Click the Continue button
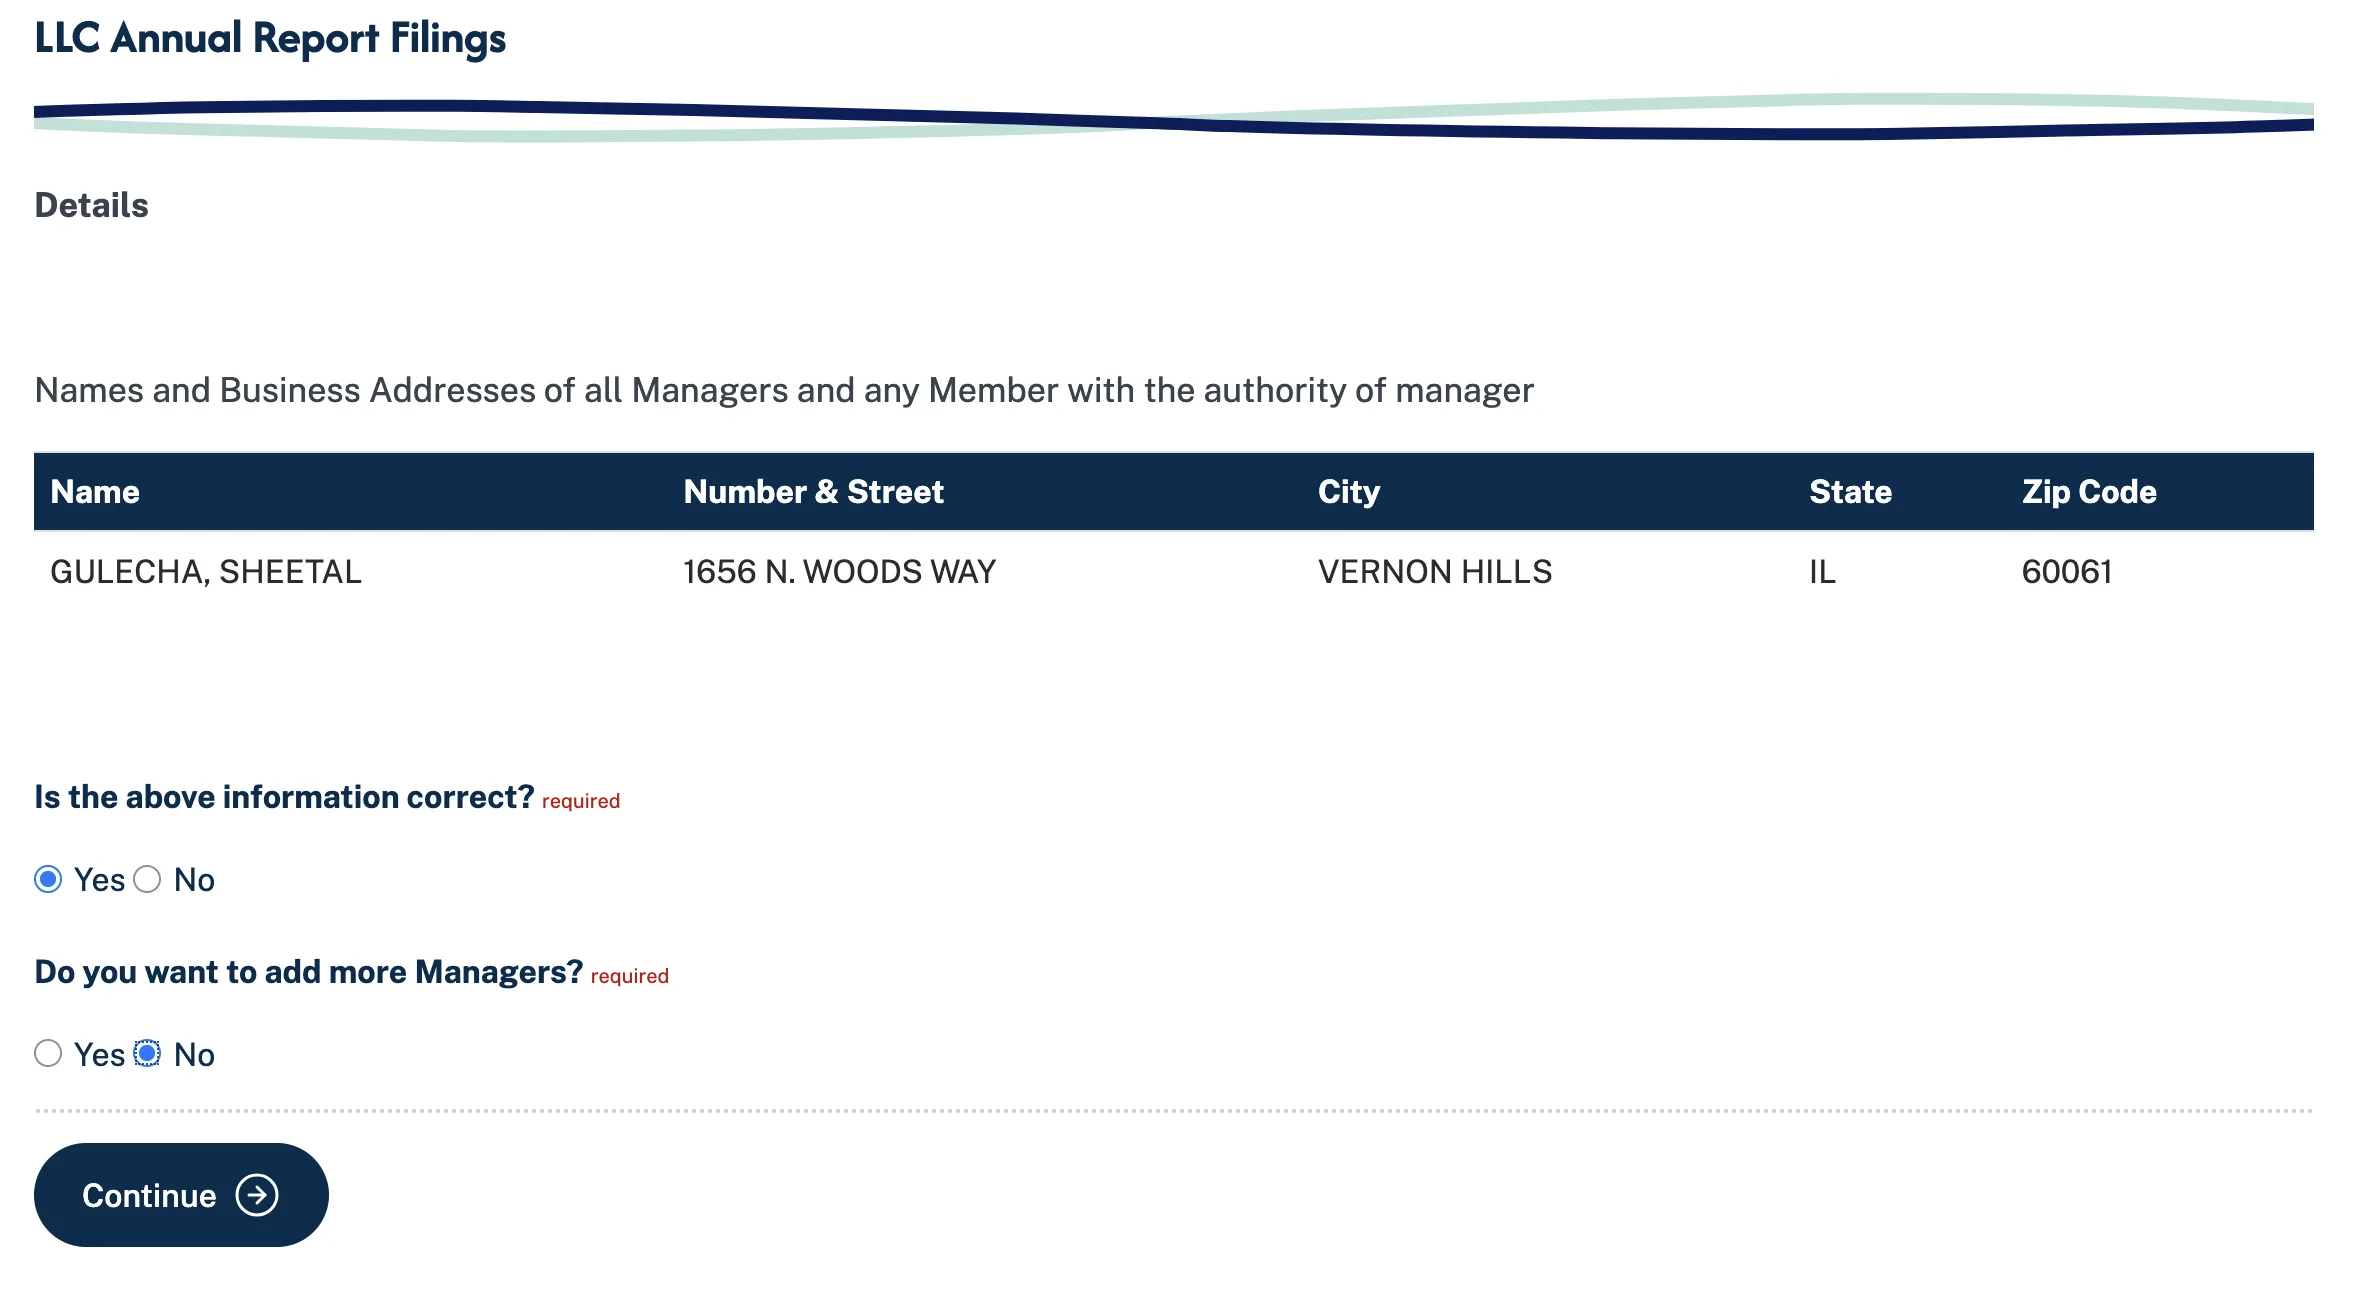 (x=181, y=1194)
